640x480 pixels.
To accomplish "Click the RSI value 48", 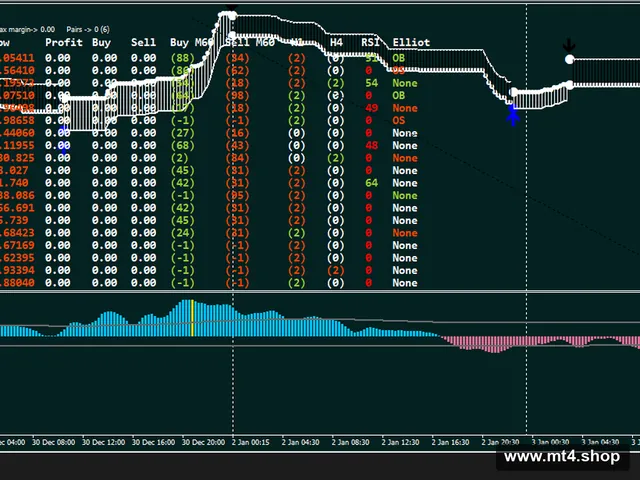I will (x=371, y=145).
